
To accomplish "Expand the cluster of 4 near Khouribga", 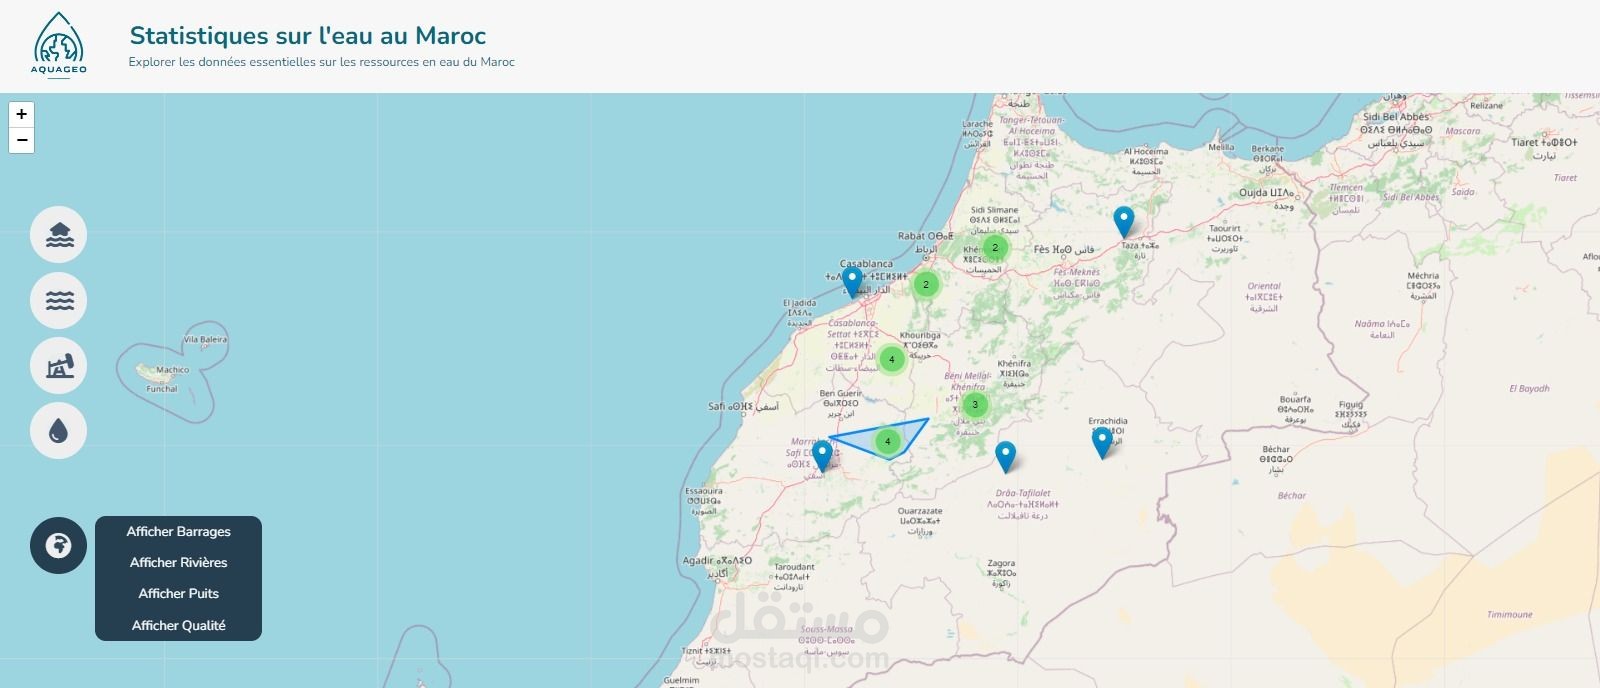I will click(x=891, y=359).
